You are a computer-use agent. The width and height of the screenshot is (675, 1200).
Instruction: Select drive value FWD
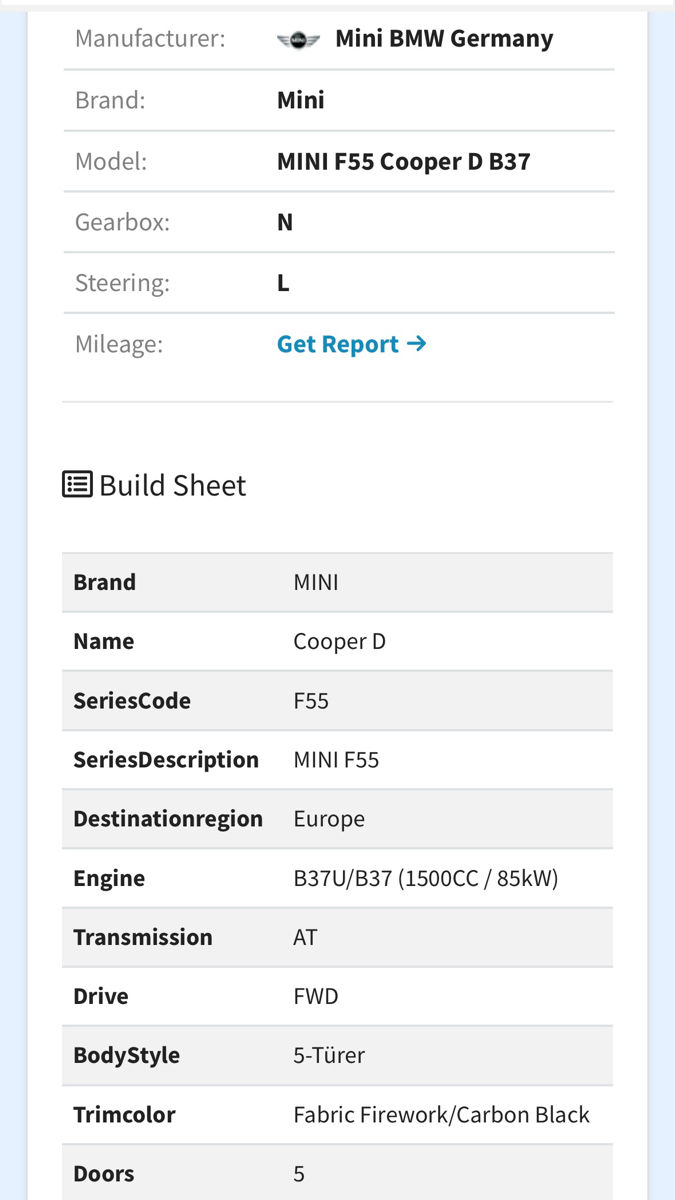[x=316, y=996]
